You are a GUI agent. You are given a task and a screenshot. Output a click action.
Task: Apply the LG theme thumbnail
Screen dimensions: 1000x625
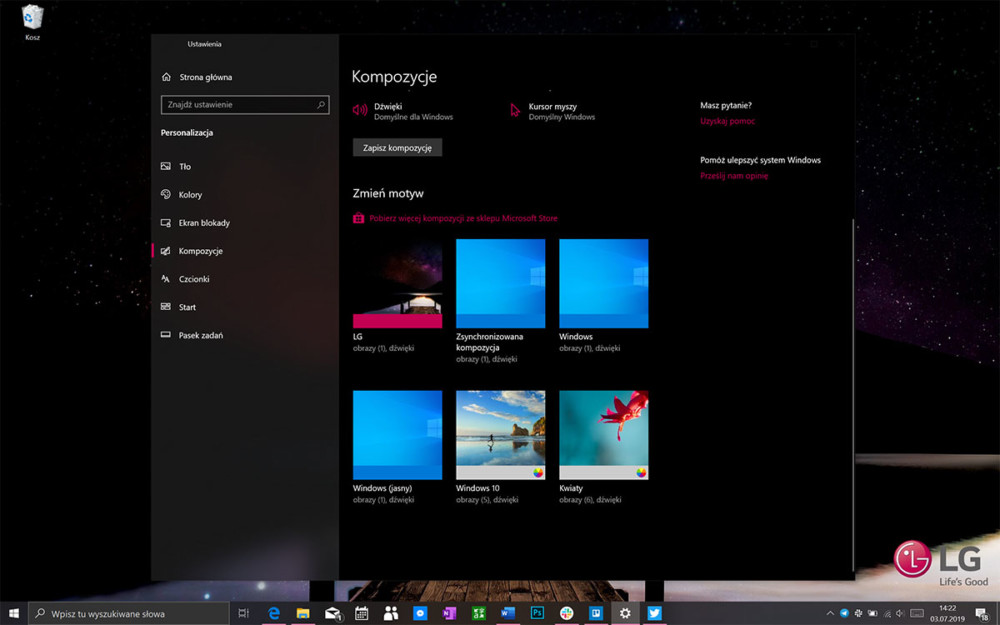397,284
